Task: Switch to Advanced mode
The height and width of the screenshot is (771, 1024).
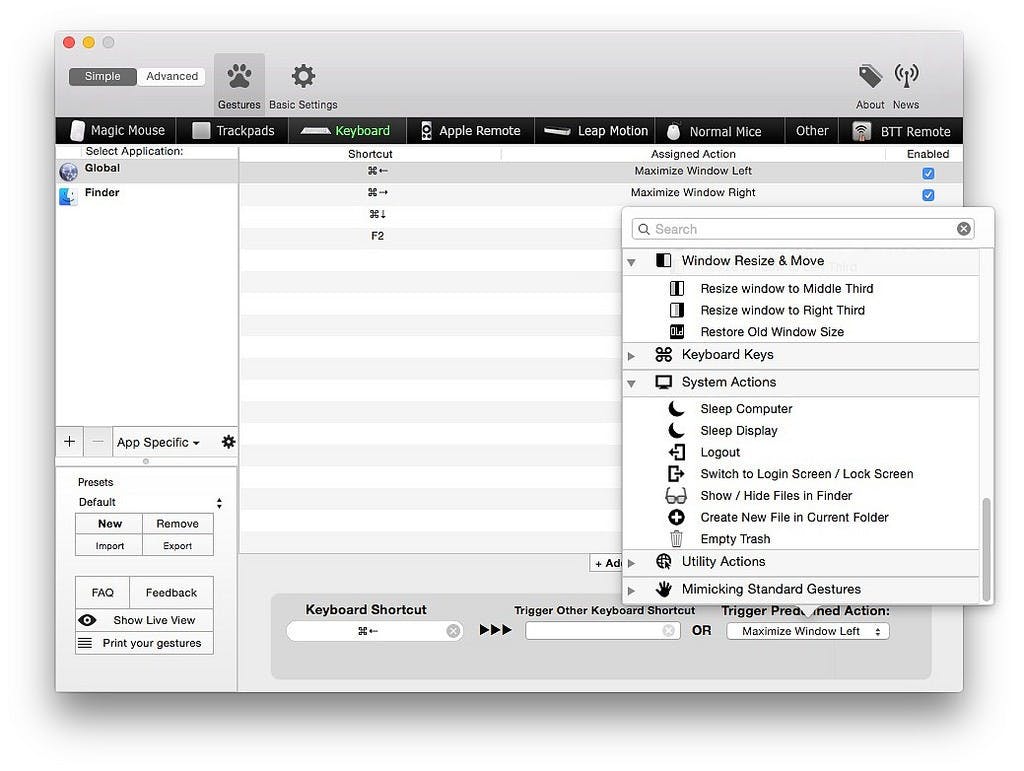Action: pos(172,76)
